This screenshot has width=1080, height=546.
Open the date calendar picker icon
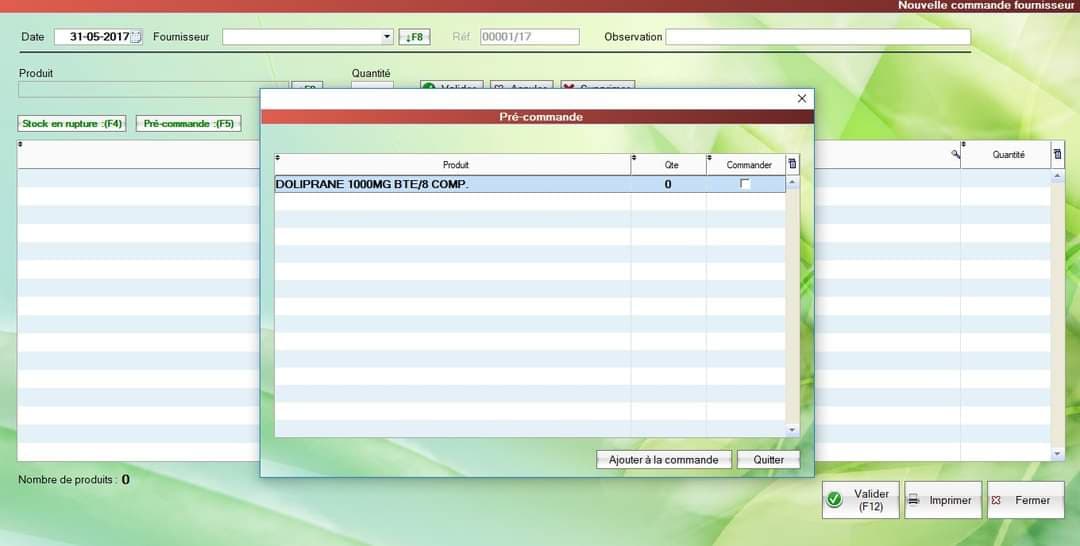tap(136, 37)
